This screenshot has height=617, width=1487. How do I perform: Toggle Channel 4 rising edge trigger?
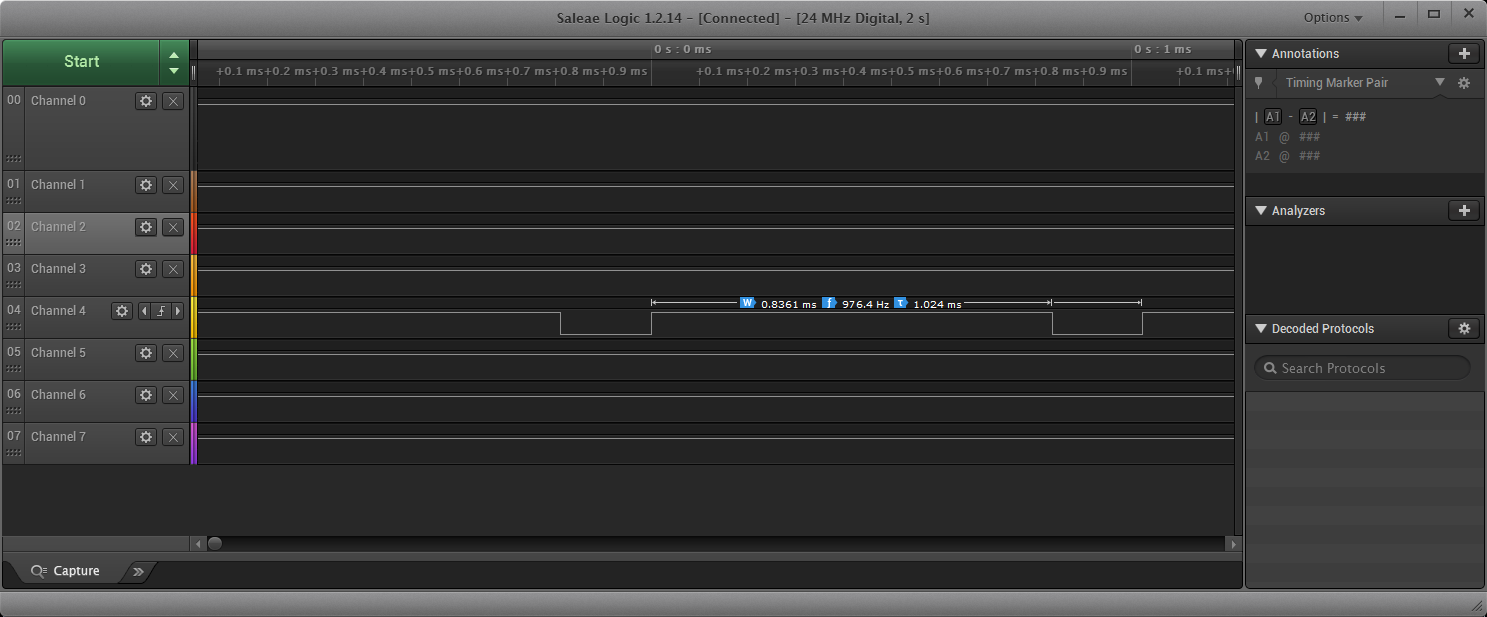click(x=161, y=311)
